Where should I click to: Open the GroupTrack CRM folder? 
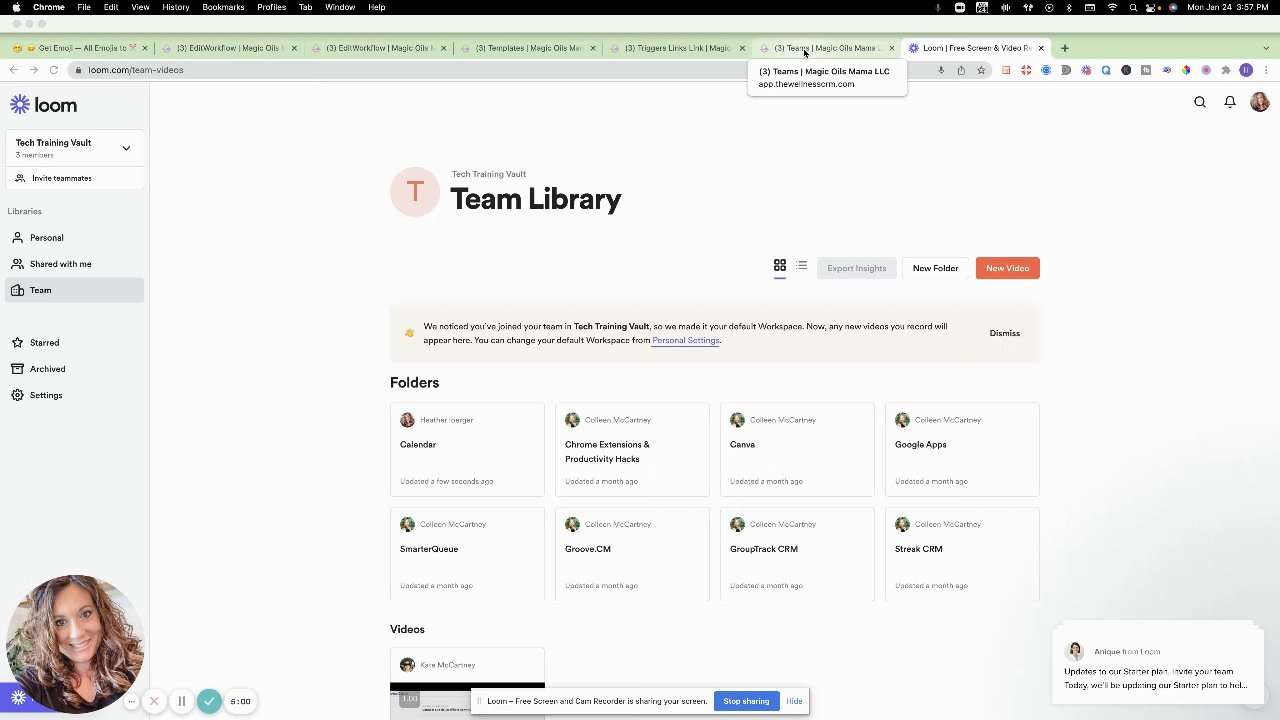click(x=797, y=554)
